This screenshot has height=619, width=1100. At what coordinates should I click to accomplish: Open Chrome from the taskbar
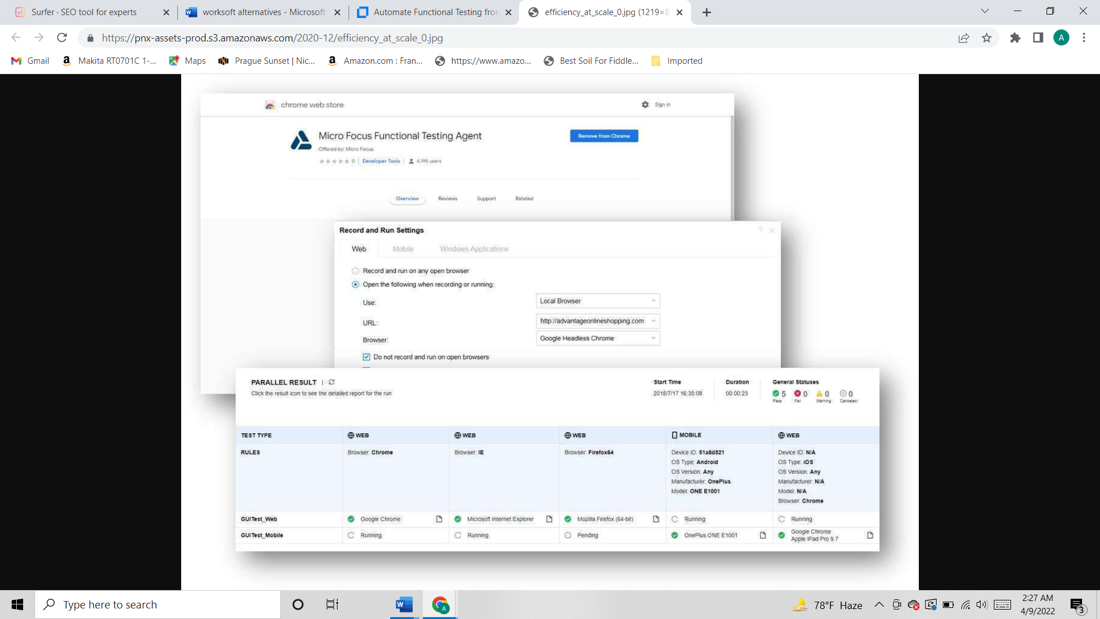click(x=441, y=604)
